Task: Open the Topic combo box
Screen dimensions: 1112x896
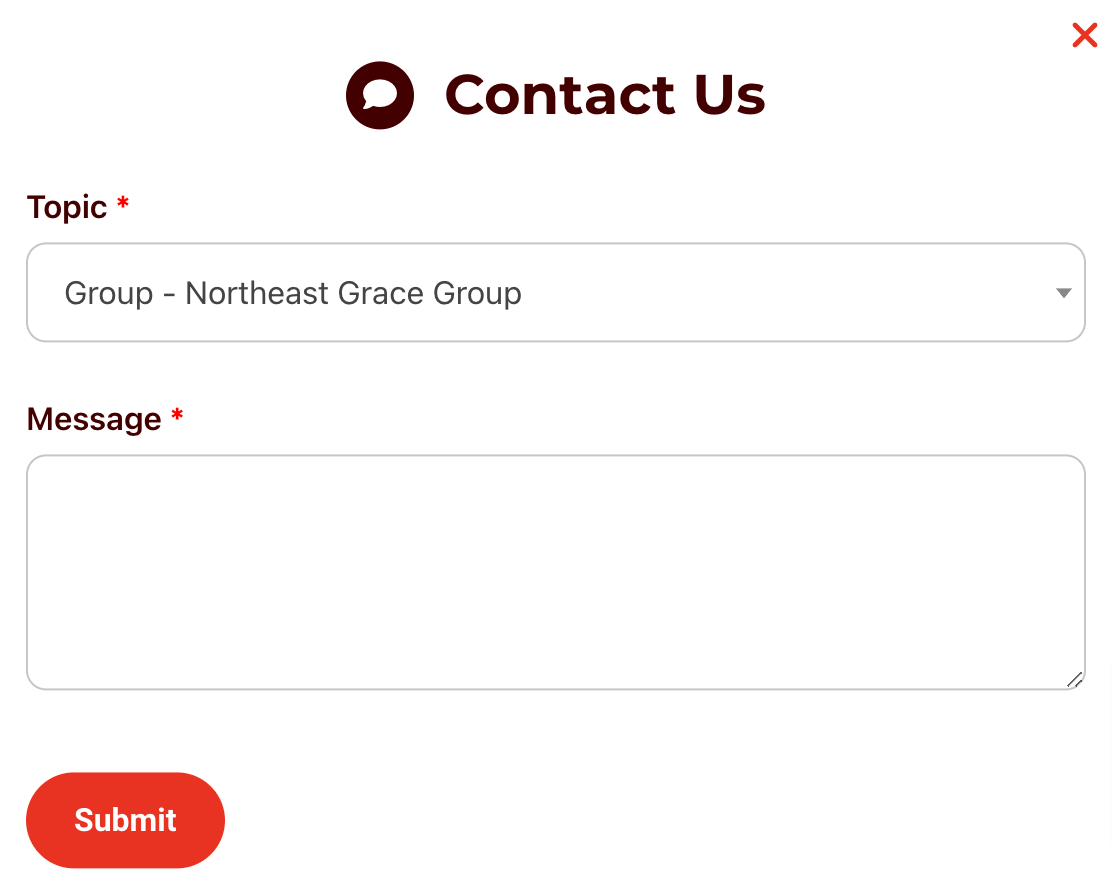Action: tap(556, 292)
